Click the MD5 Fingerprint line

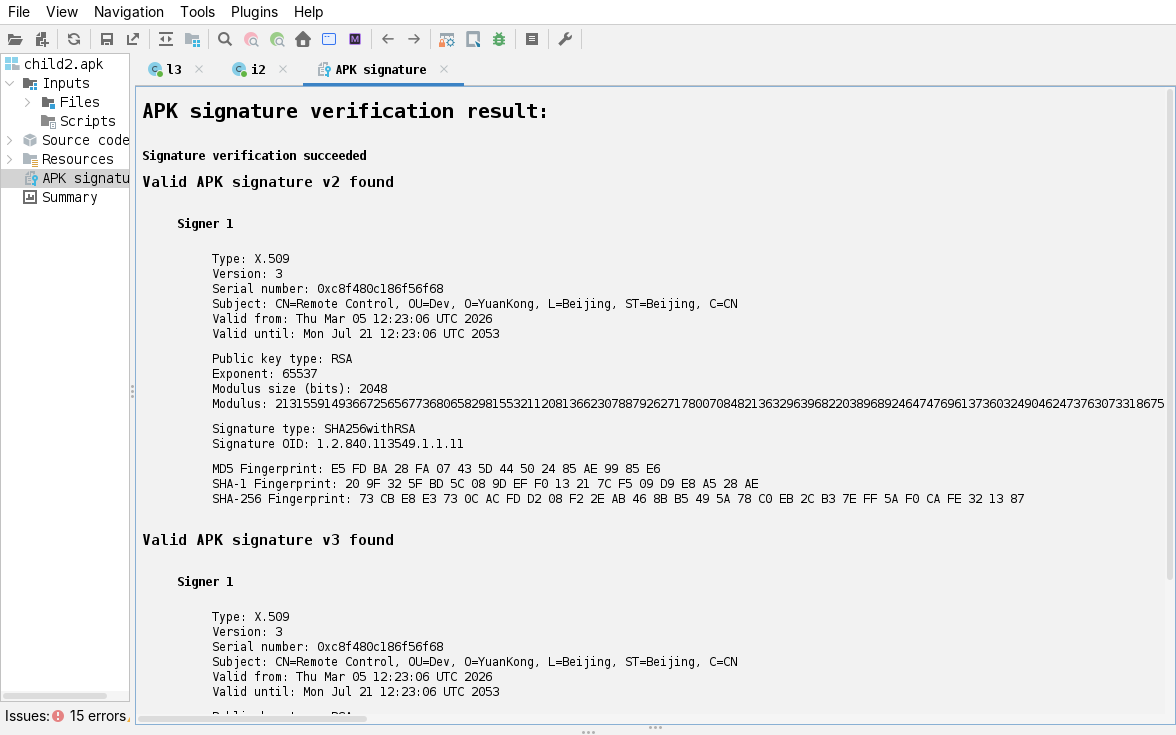pyautogui.click(x=436, y=469)
